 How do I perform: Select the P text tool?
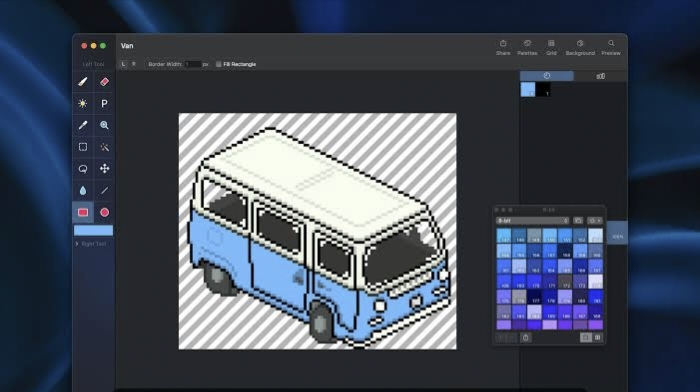tap(104, 104)
